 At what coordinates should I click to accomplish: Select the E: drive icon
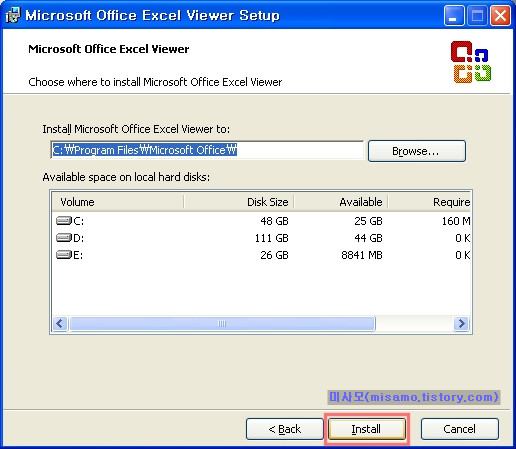(x=64, y=255)
